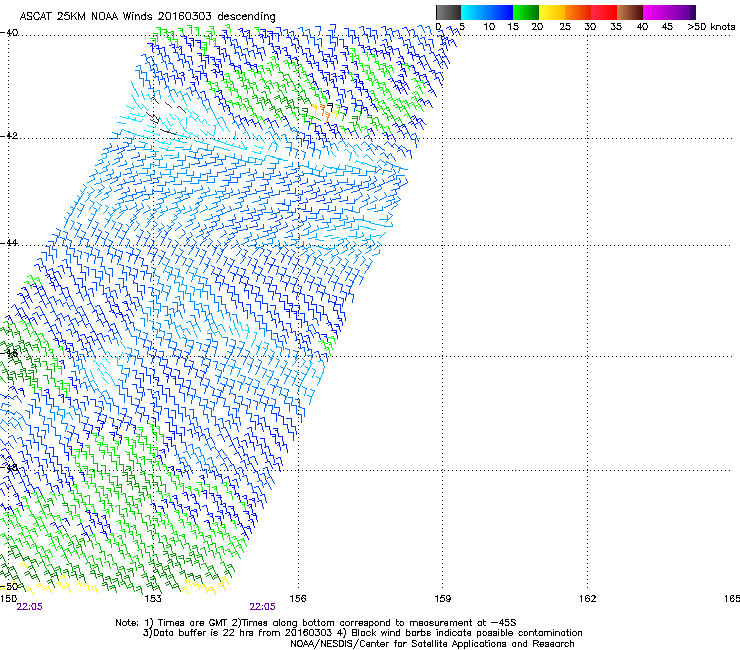This screenshot has height=650, width=740.
Task: Click the purple '22:05' time near longitude 156
Action: tap(262, 607)
